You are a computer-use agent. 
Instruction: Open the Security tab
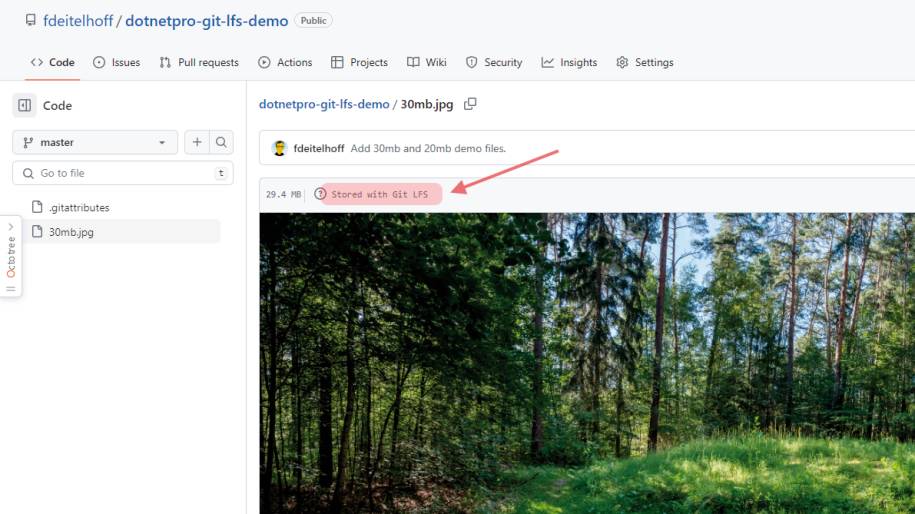pyautogui.click(x=494, y=62)
